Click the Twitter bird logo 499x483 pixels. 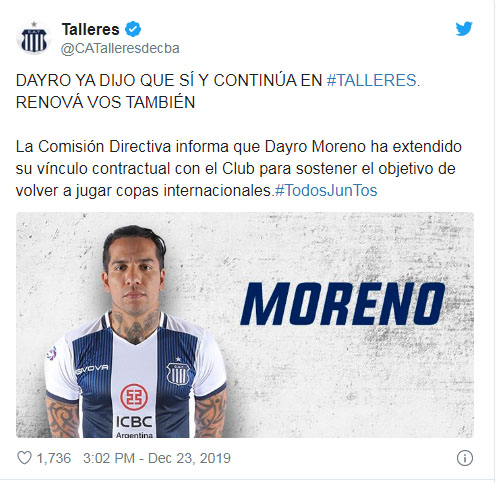coord(464,29)
